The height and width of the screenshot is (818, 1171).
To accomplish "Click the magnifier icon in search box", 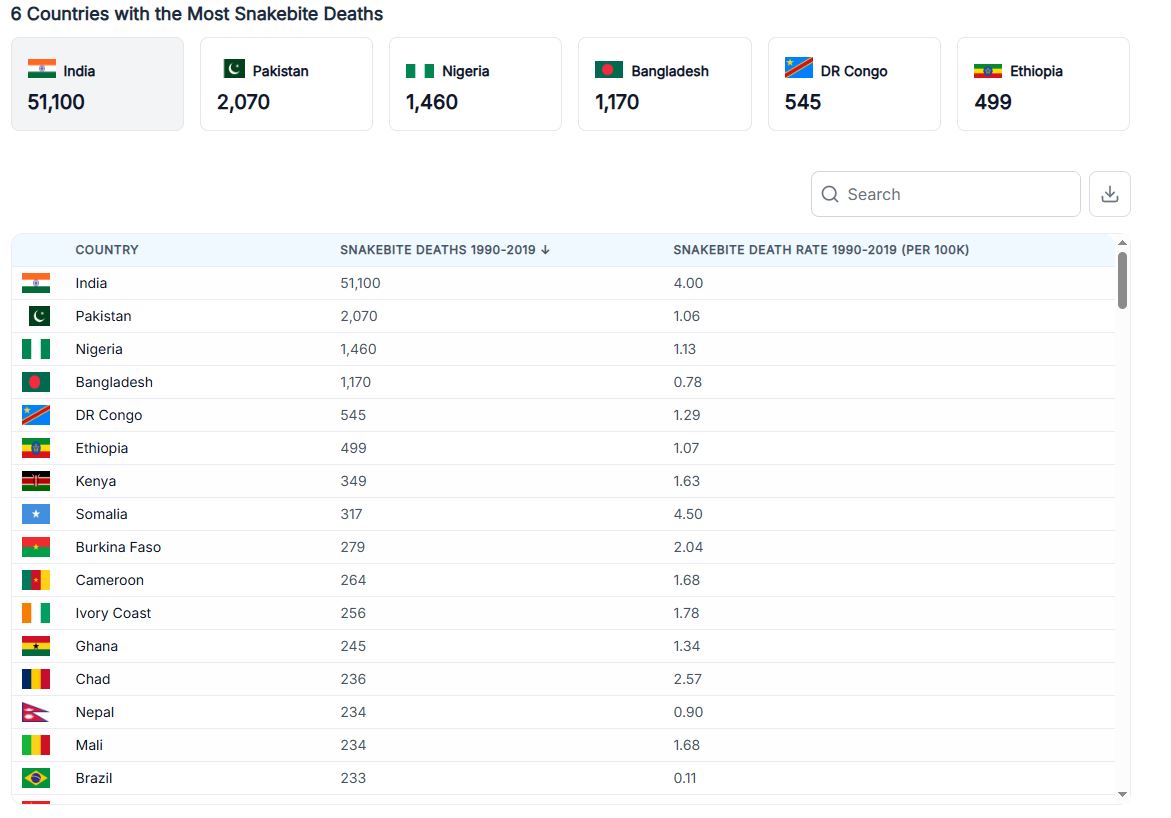I will click(x=830, y=194).
